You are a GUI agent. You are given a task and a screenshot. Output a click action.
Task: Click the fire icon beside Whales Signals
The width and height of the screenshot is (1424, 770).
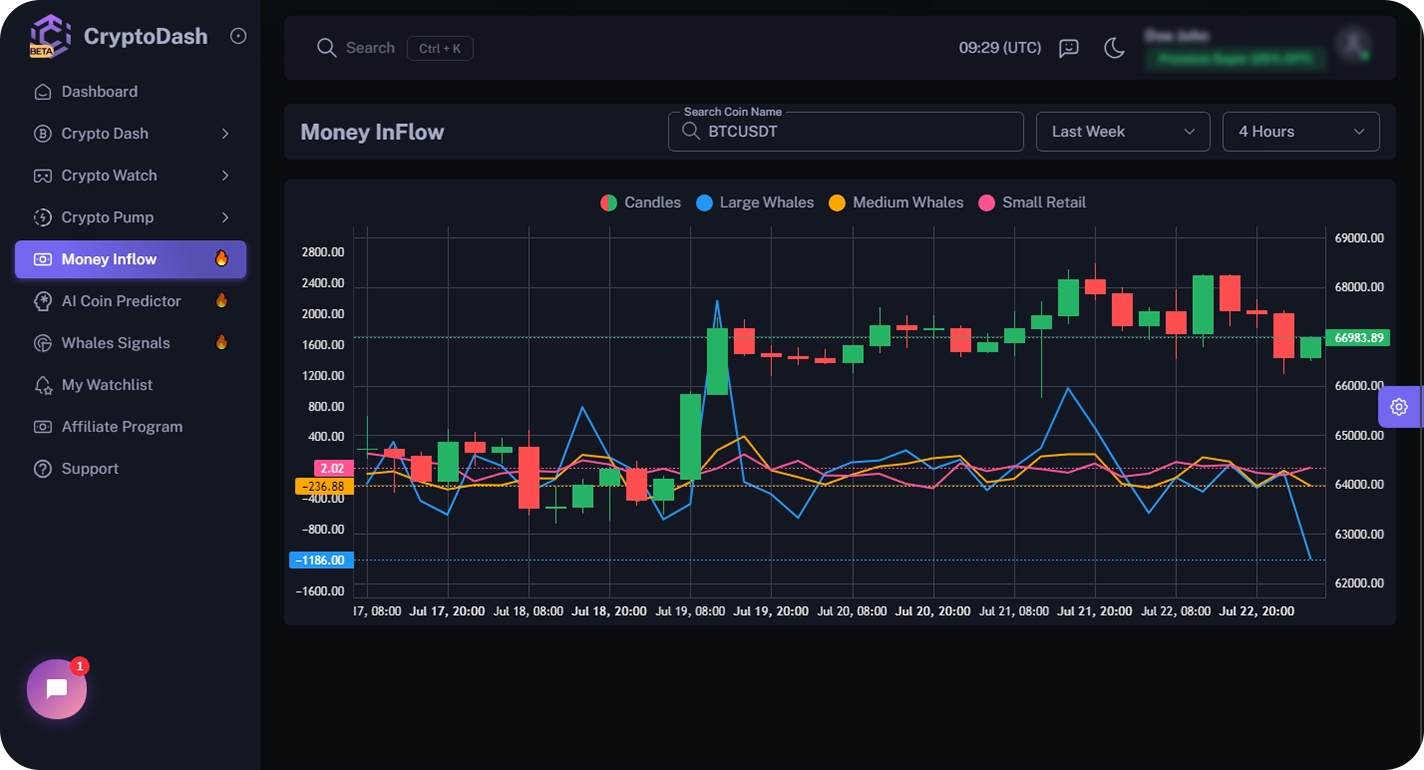click(222, 342)
